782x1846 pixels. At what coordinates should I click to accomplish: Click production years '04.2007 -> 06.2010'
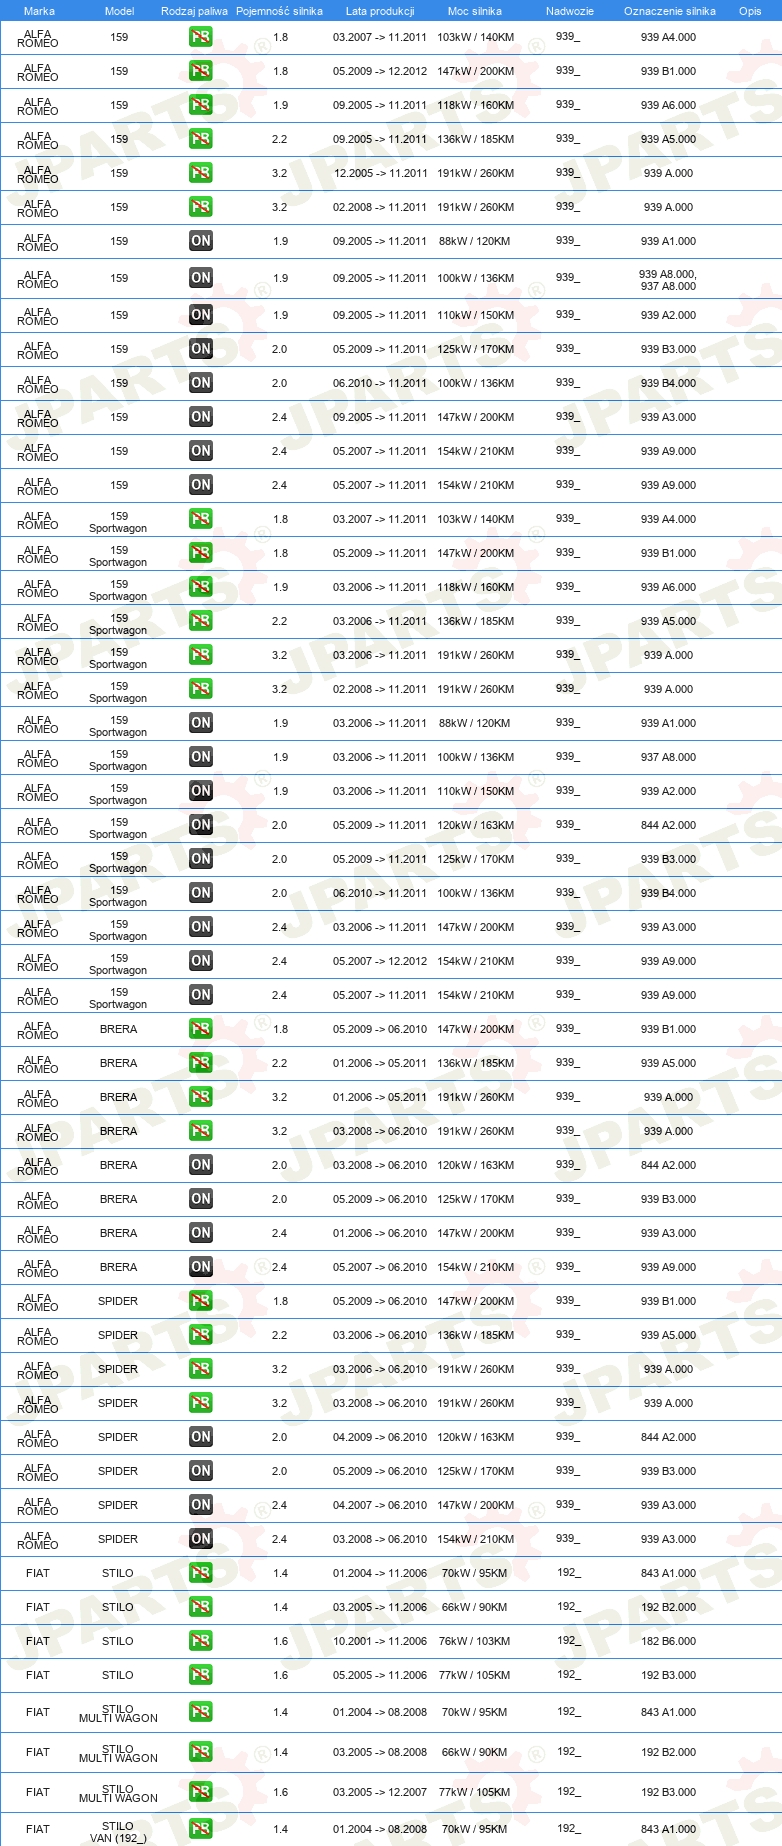[380, 1505]
